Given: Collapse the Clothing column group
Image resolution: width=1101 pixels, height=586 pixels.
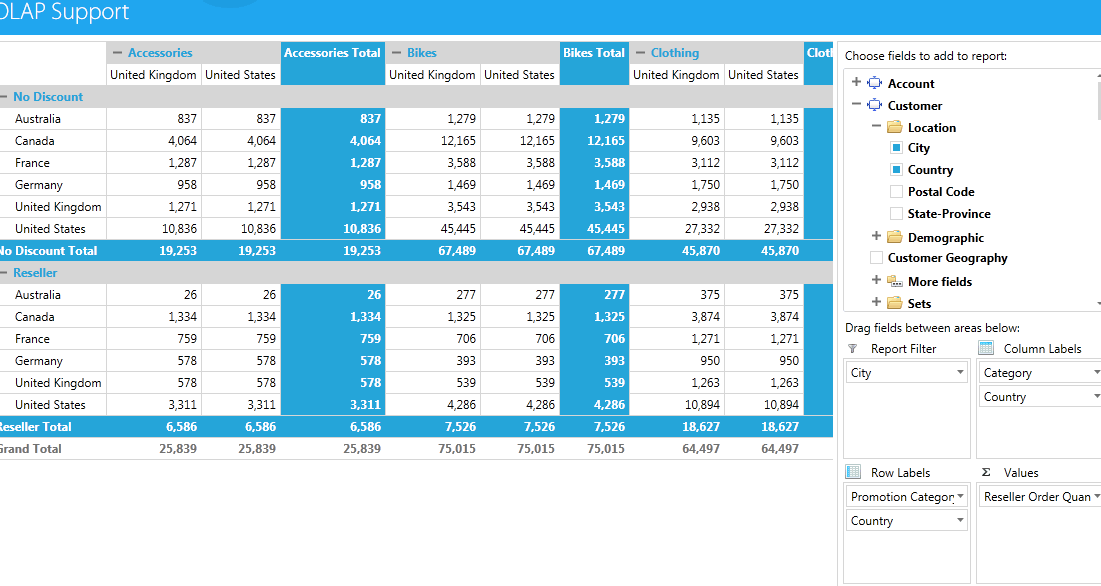Looking at the screenshot, I should pyautogui.click(x=640, y=53).
